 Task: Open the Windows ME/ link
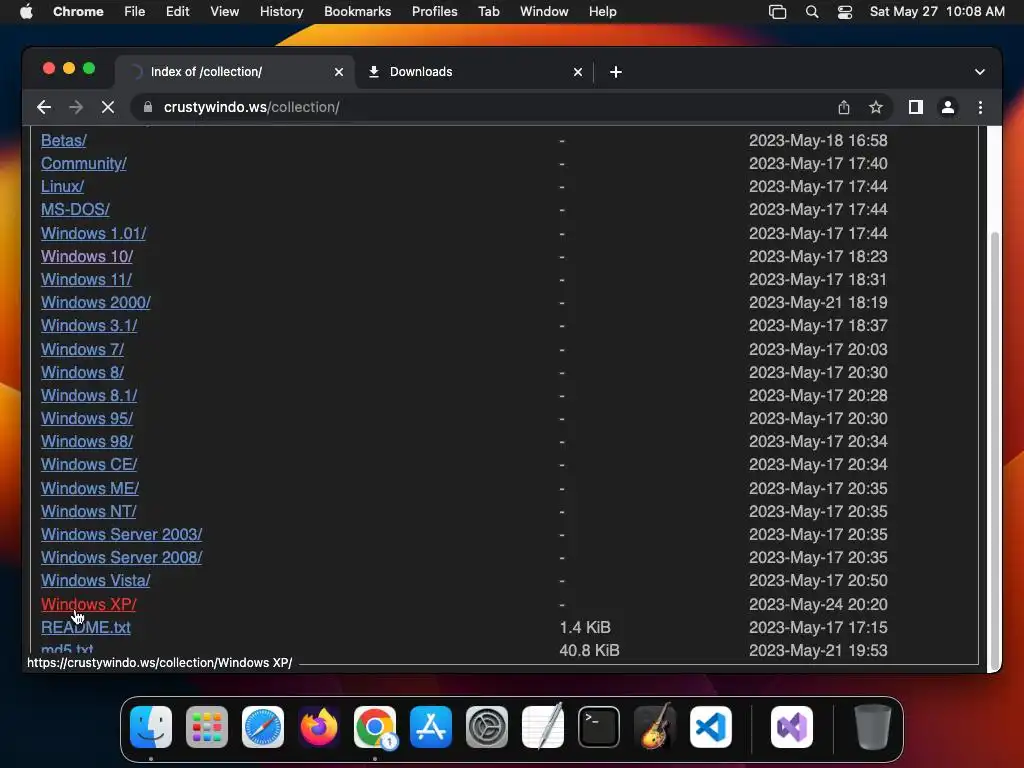pos(89,488)
